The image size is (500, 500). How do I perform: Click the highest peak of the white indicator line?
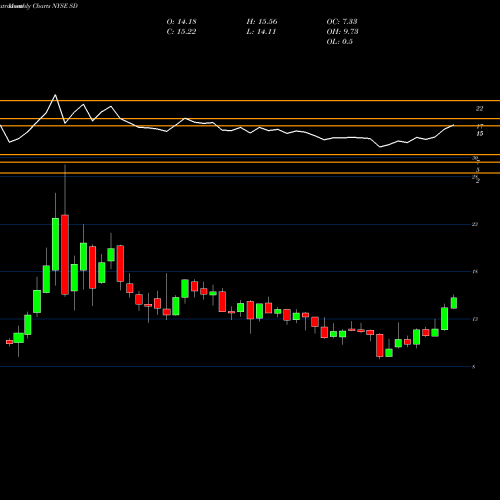[55, 95]
